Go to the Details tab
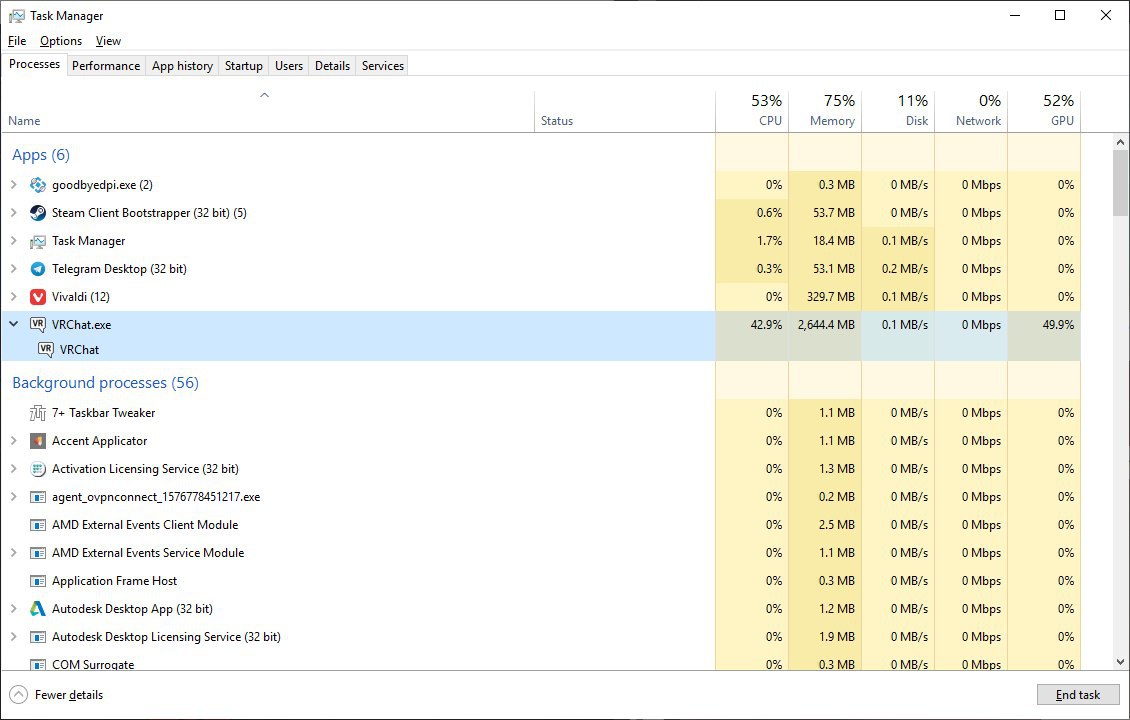Screen dimensions: 1130x720 [x=332, y=66]
